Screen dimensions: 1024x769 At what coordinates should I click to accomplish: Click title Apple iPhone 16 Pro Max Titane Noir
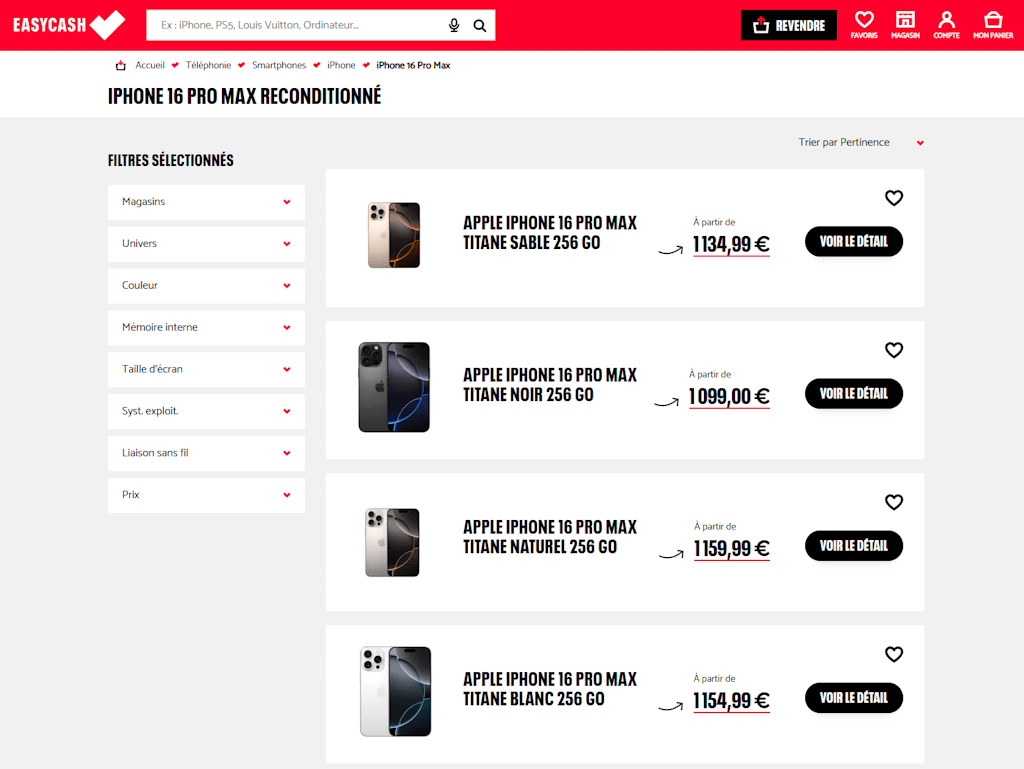click(550, 384)
